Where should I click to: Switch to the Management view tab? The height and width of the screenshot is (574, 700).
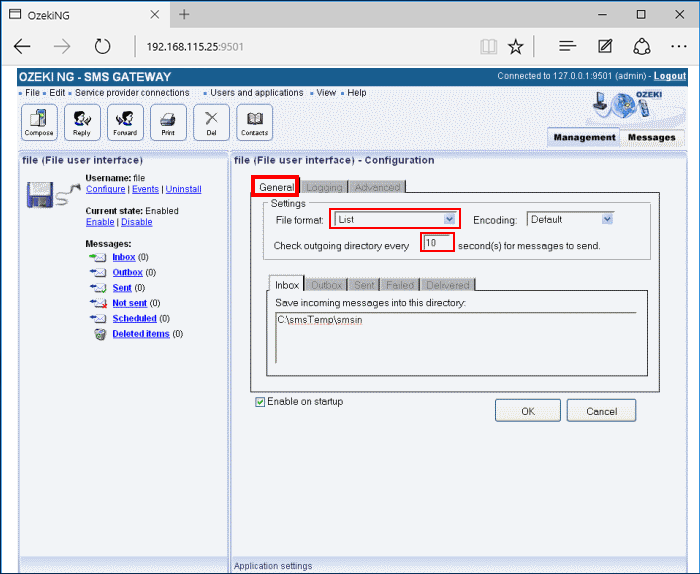tap(584, 137)
